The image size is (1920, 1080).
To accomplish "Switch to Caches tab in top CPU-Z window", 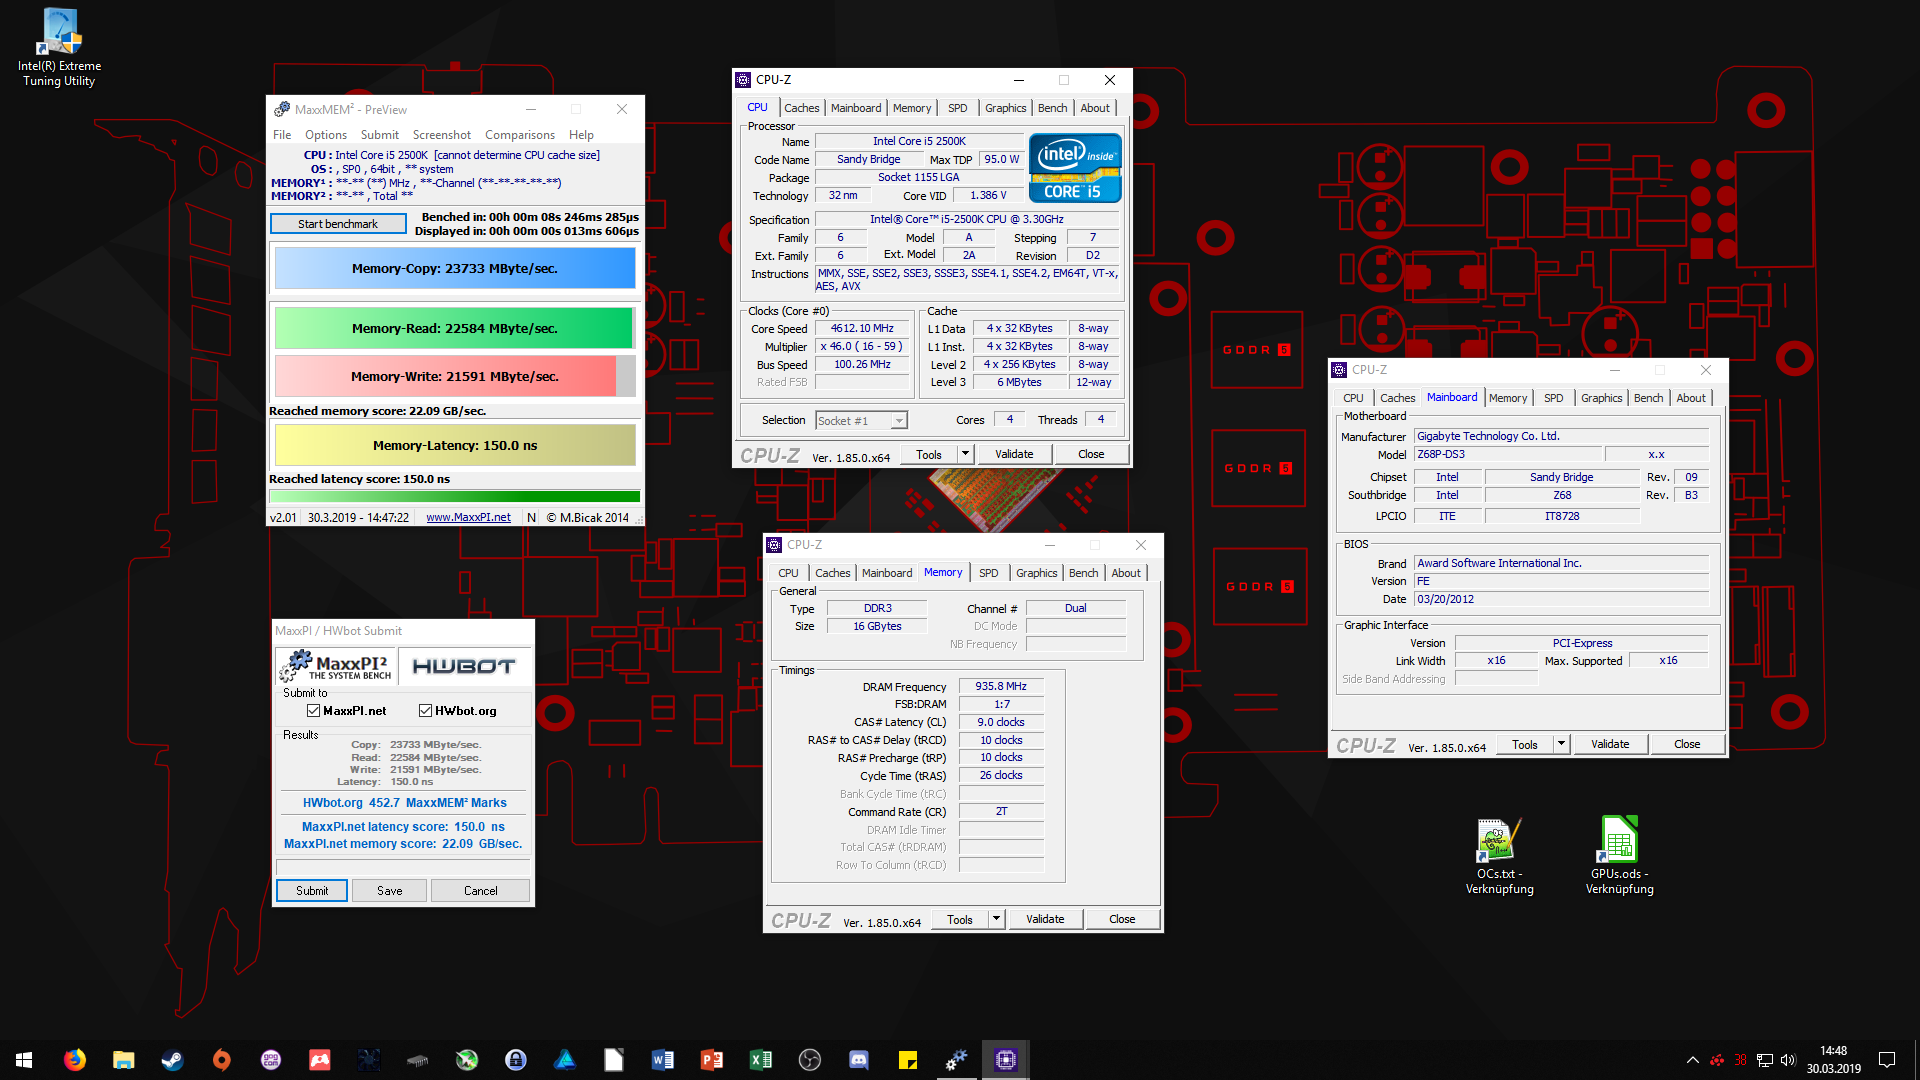I will (801, 108).
